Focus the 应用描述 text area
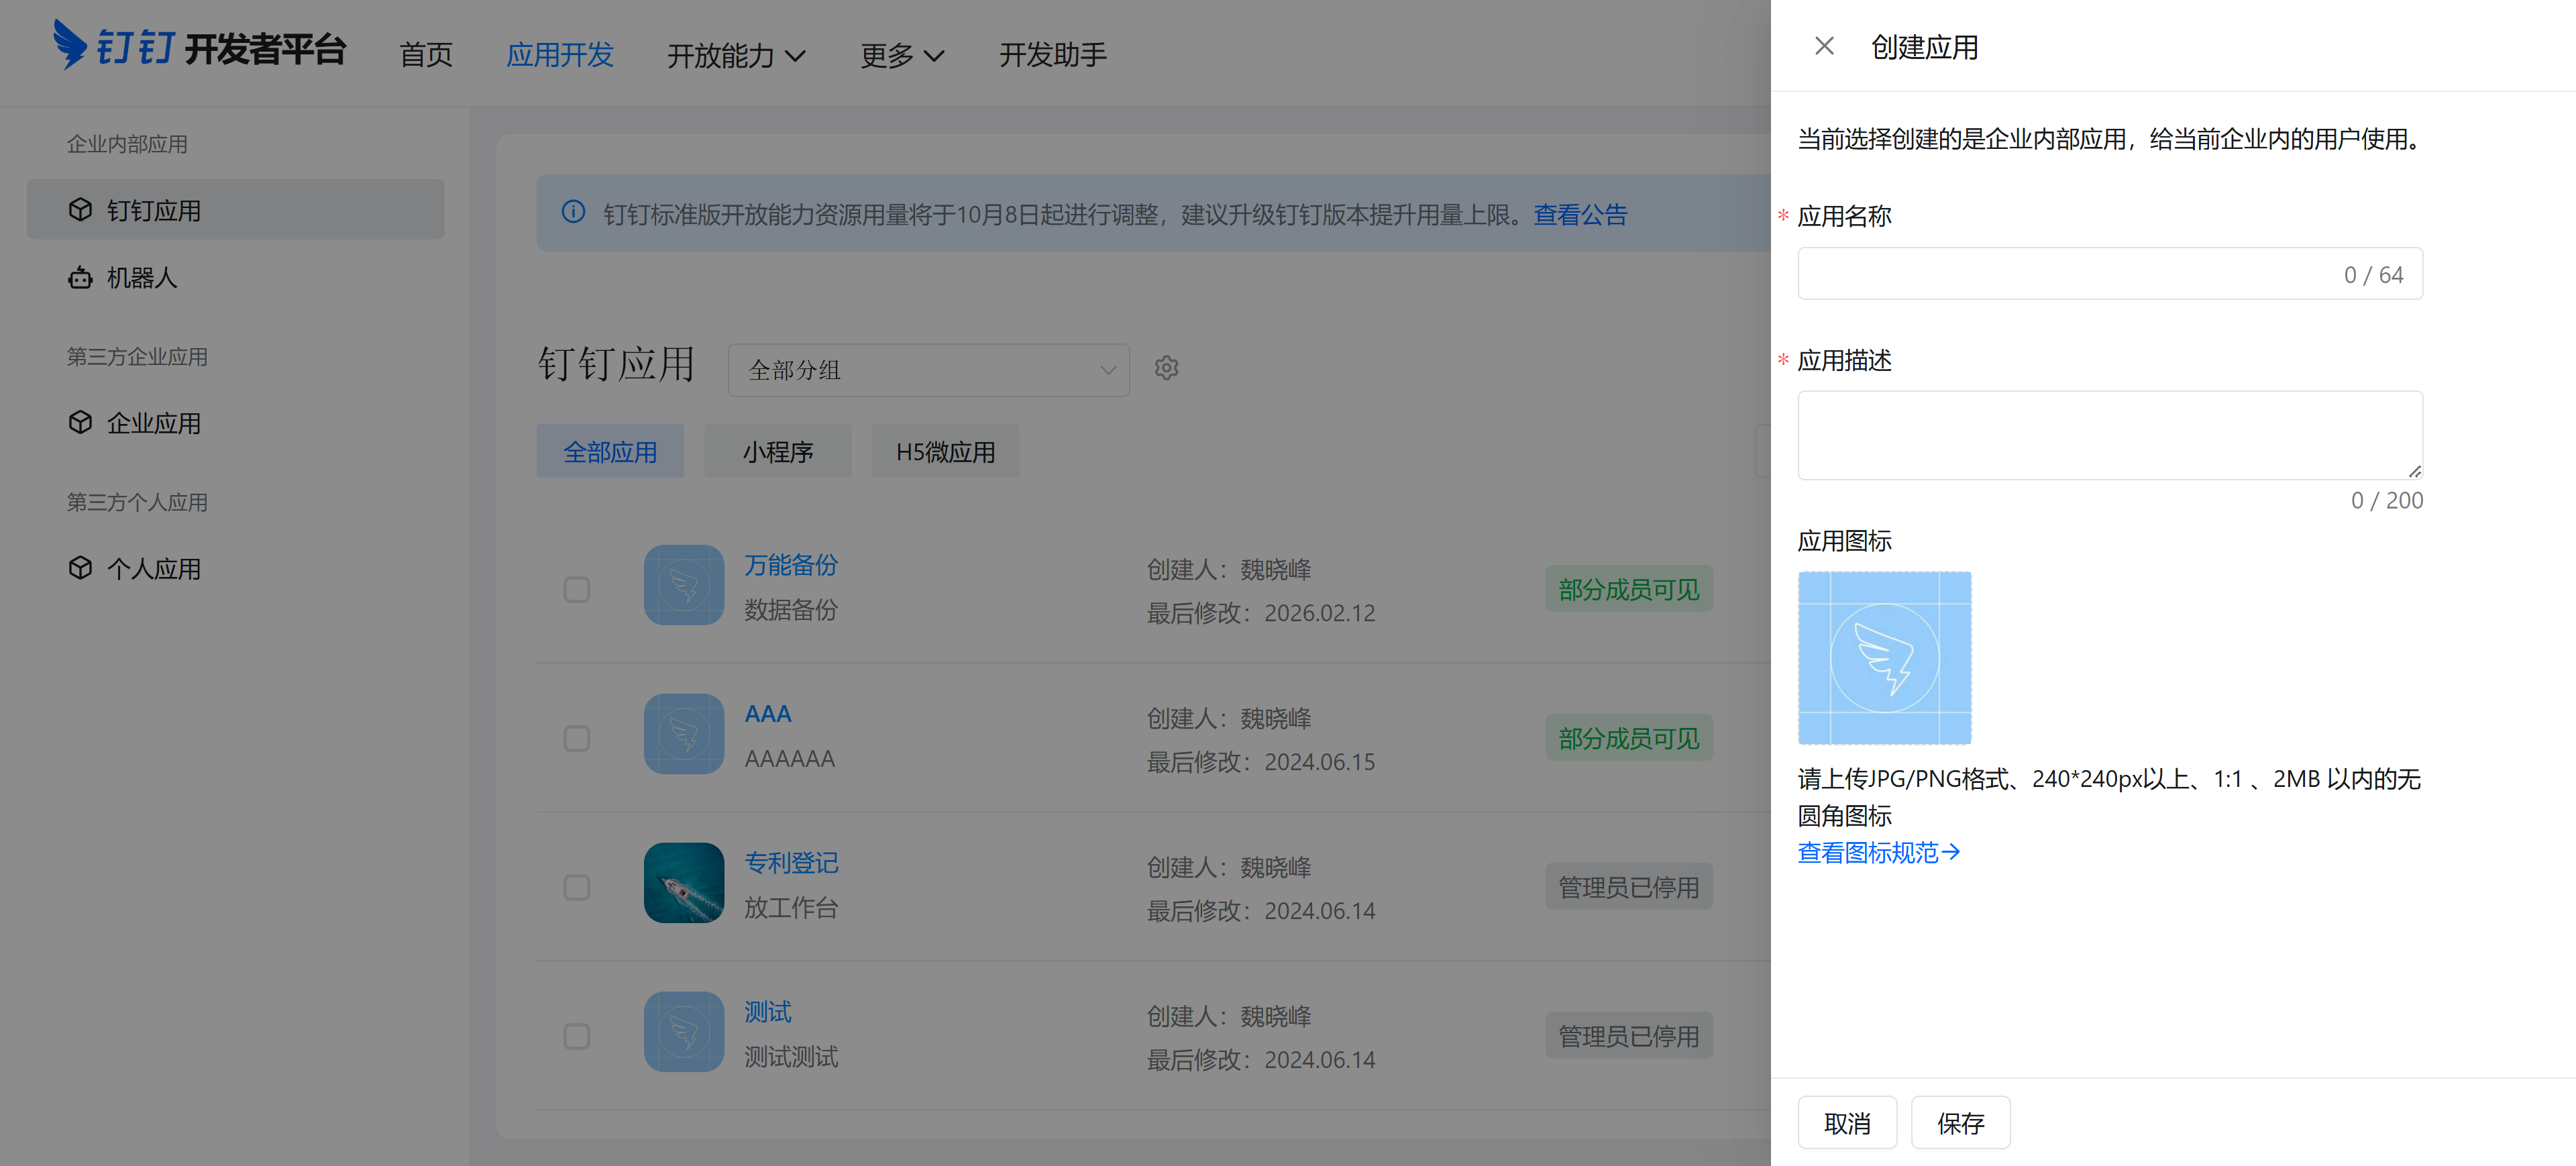 2110,436
